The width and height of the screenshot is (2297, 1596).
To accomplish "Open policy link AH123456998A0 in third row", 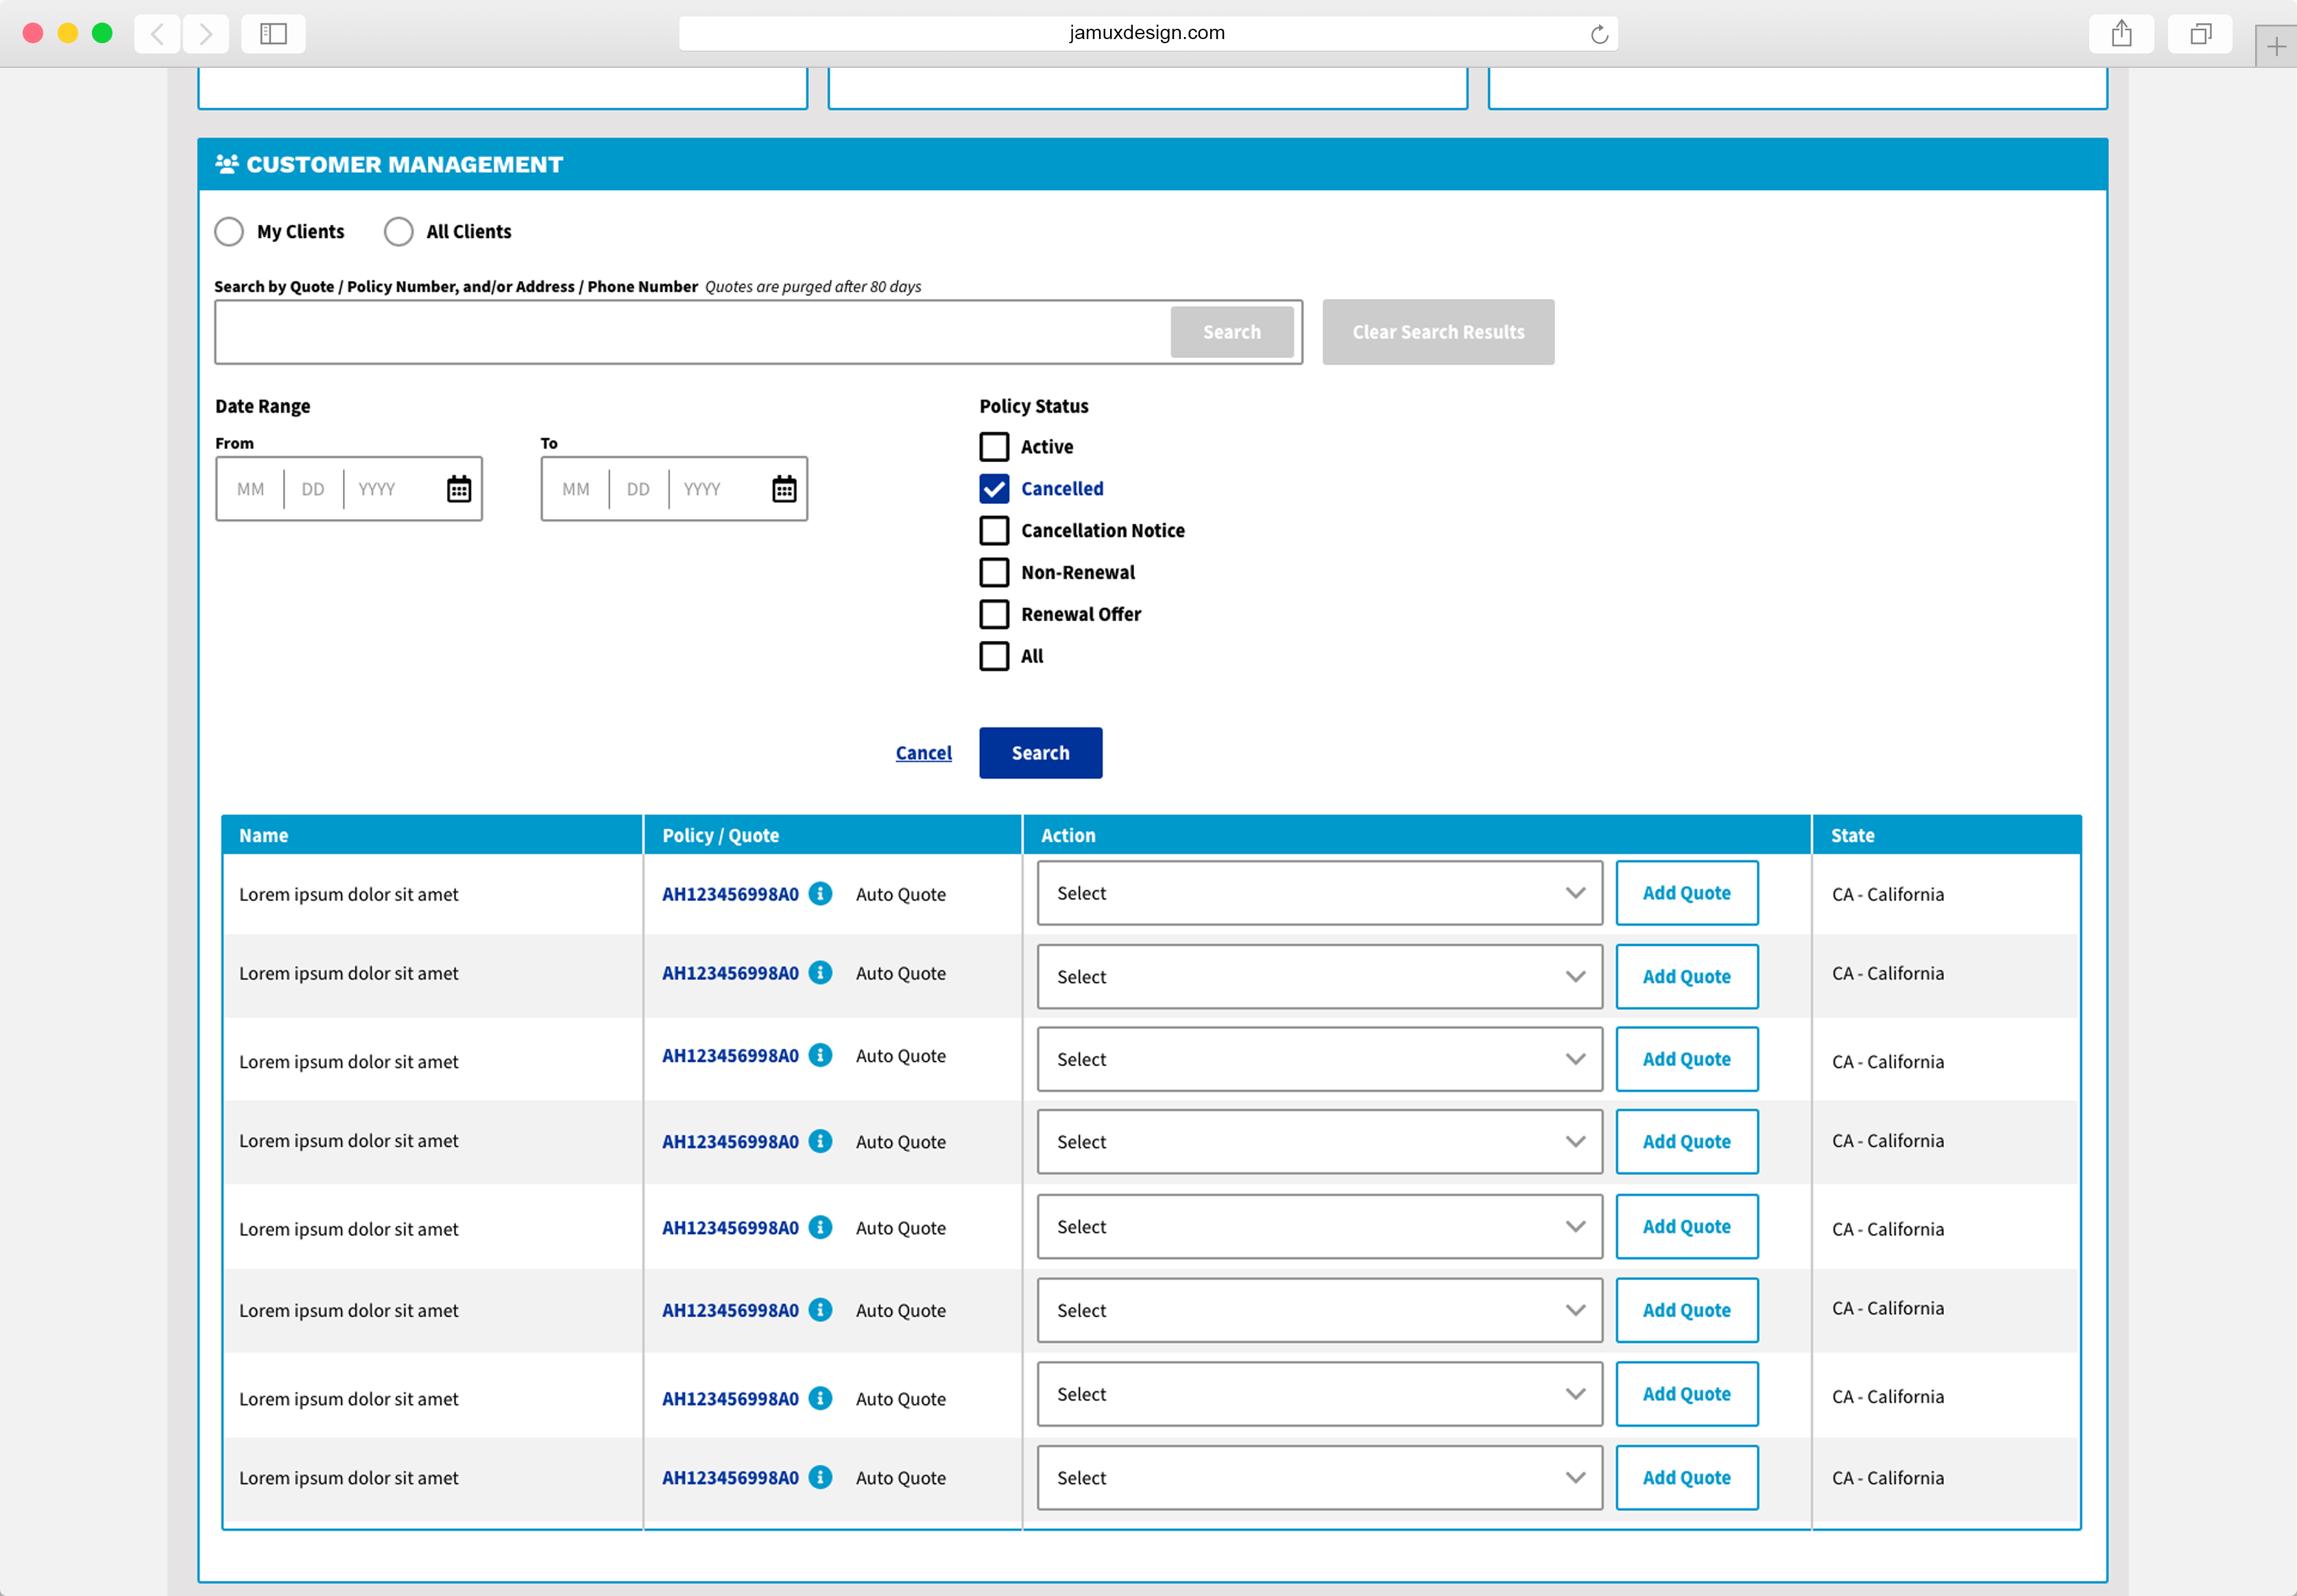I will click(x=730, y=1056).
